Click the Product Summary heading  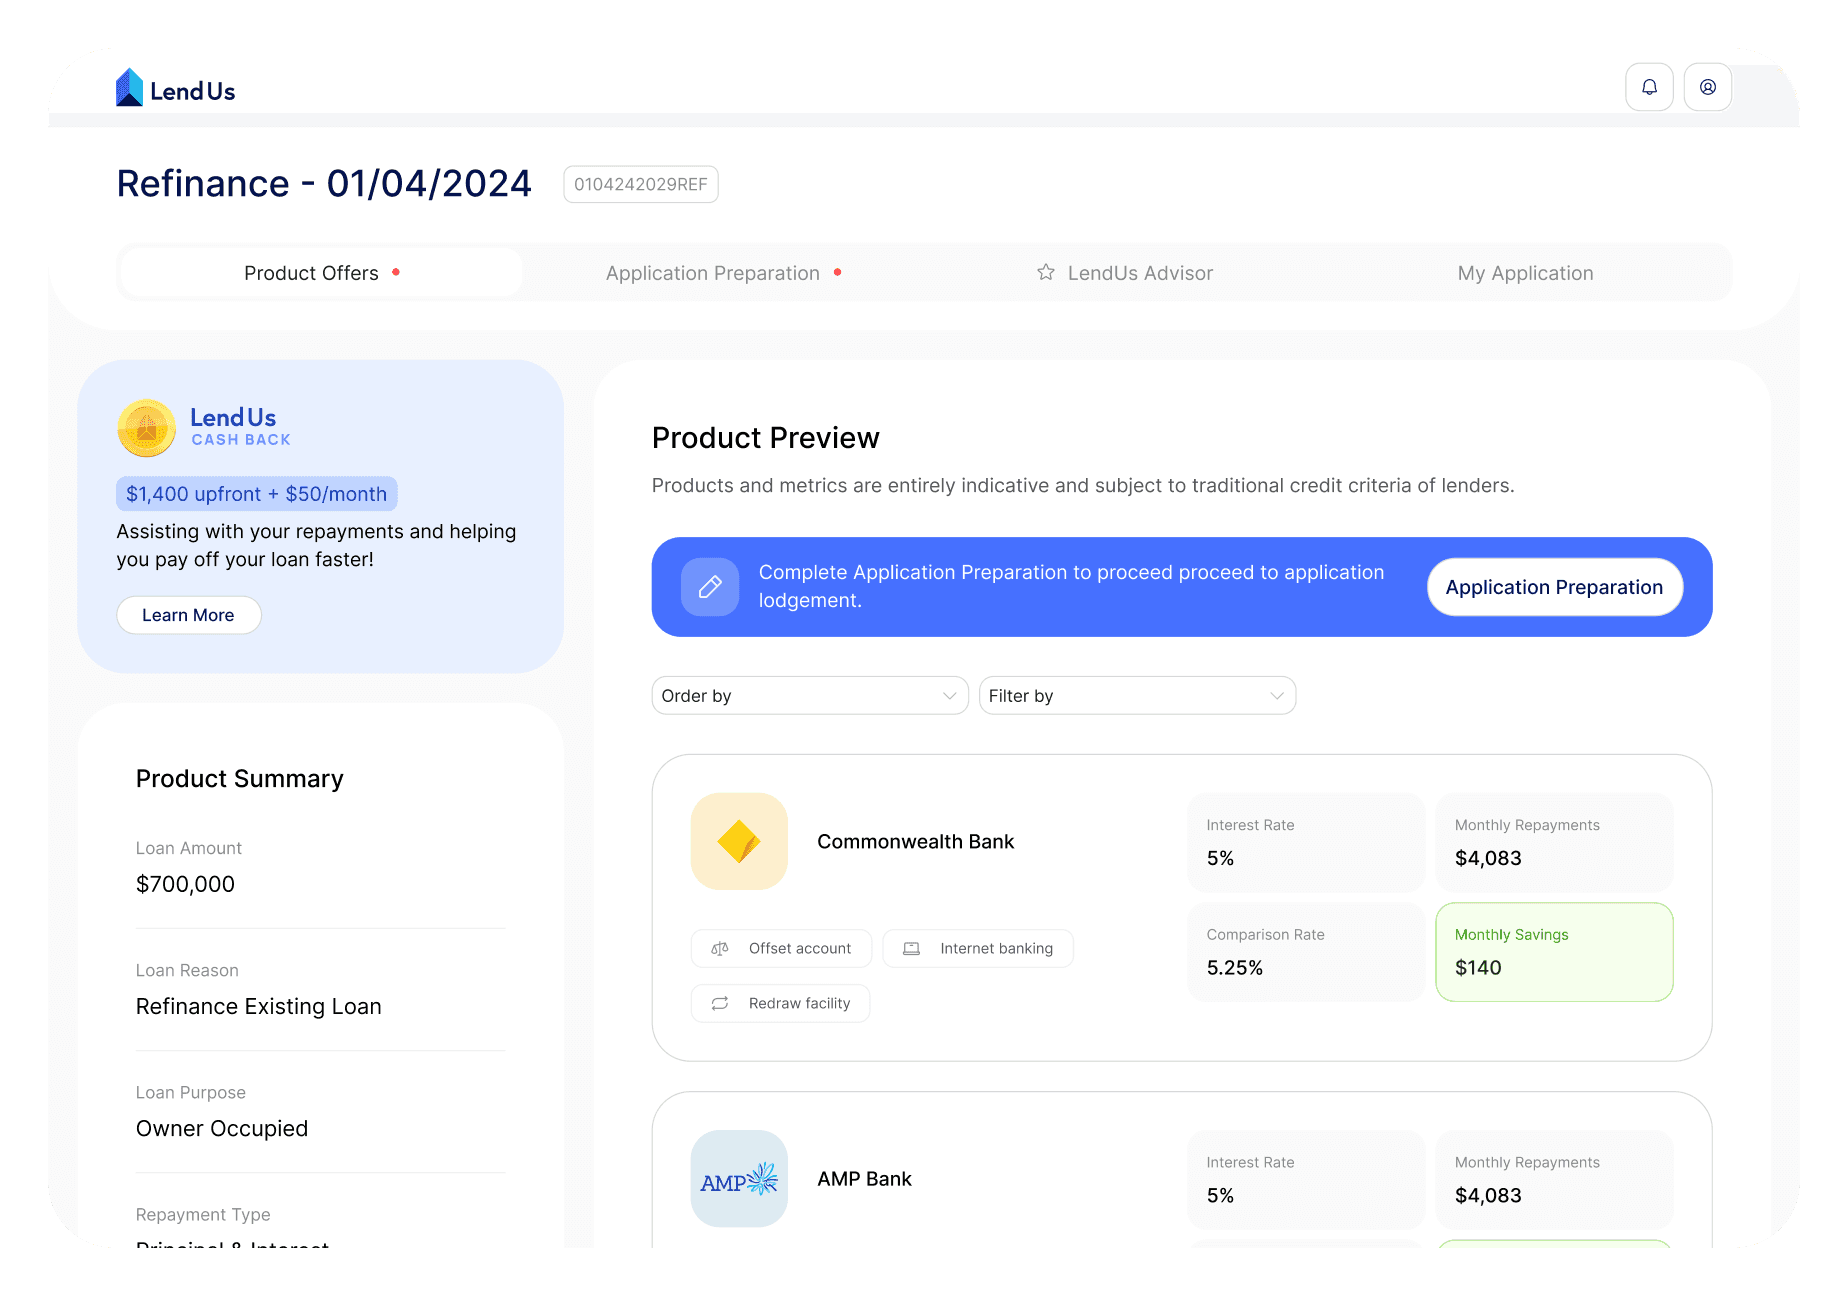pos(239,779)
